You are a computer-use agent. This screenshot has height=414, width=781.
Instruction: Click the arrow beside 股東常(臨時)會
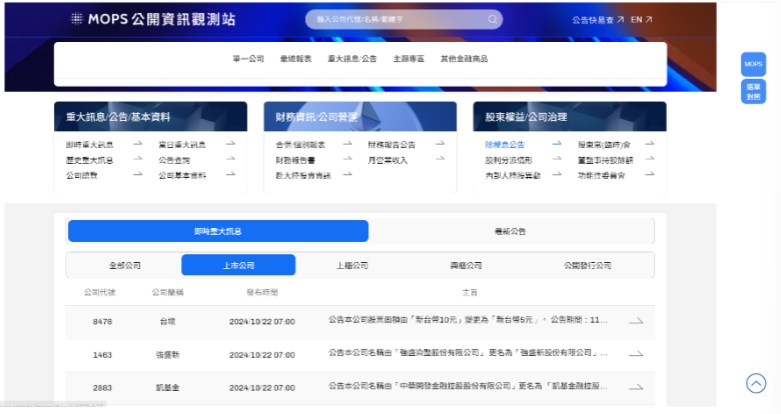click(650, 143)
